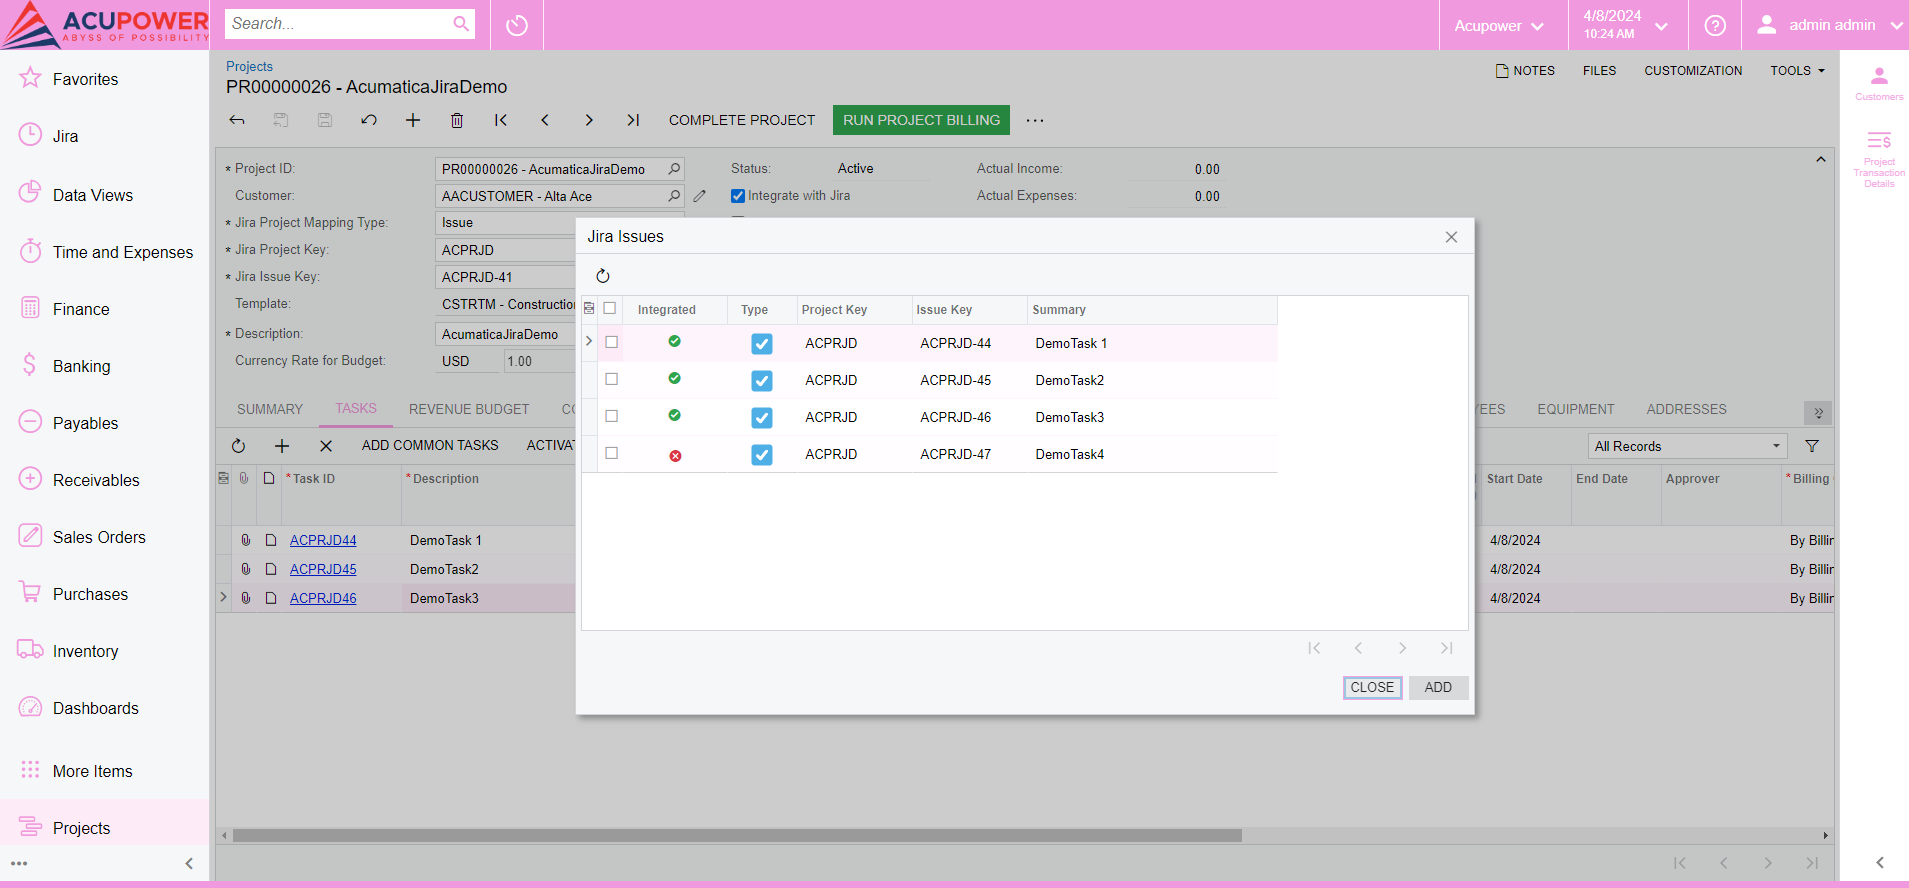Select the ACPRJD-47 row checkbox
This screenshot has height=888, width=1909.
[x=612, y=453]
